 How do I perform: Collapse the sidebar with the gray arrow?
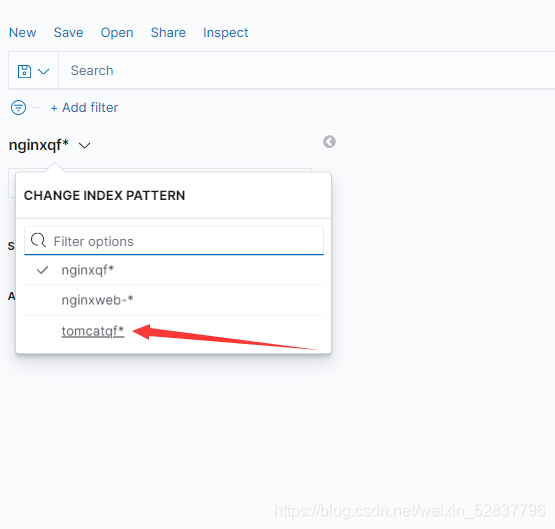coord(329,142)
